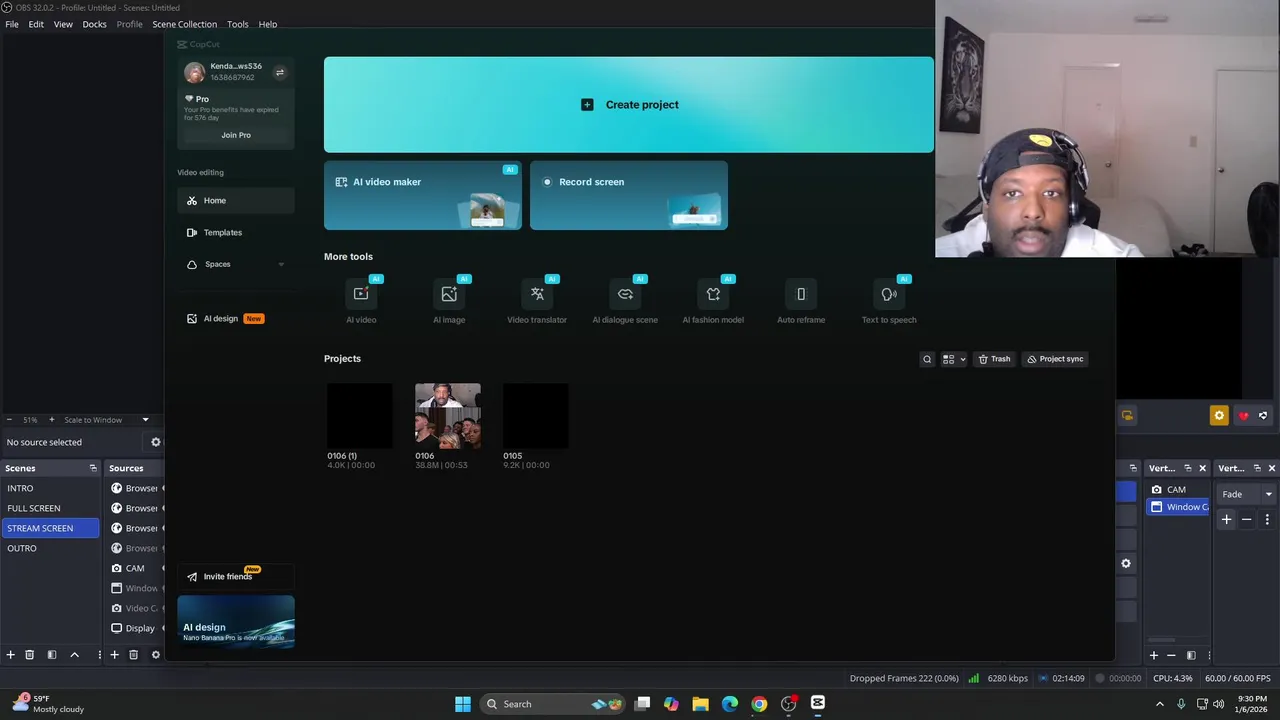This screenshot has height=720, width=1280.
Task: Add a new source in OBS Sources
Action: (114, 655)
